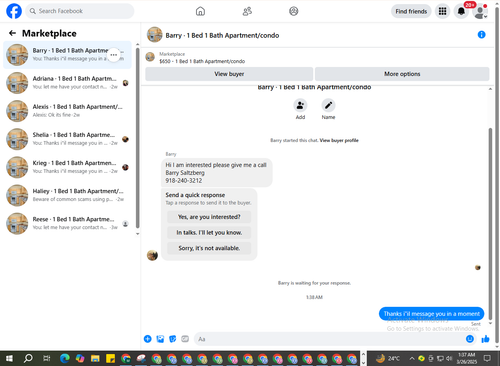Open the $650 Marketplace listing link
The width and height of the screenshot is (500, 366).
(x=202, y=61)
